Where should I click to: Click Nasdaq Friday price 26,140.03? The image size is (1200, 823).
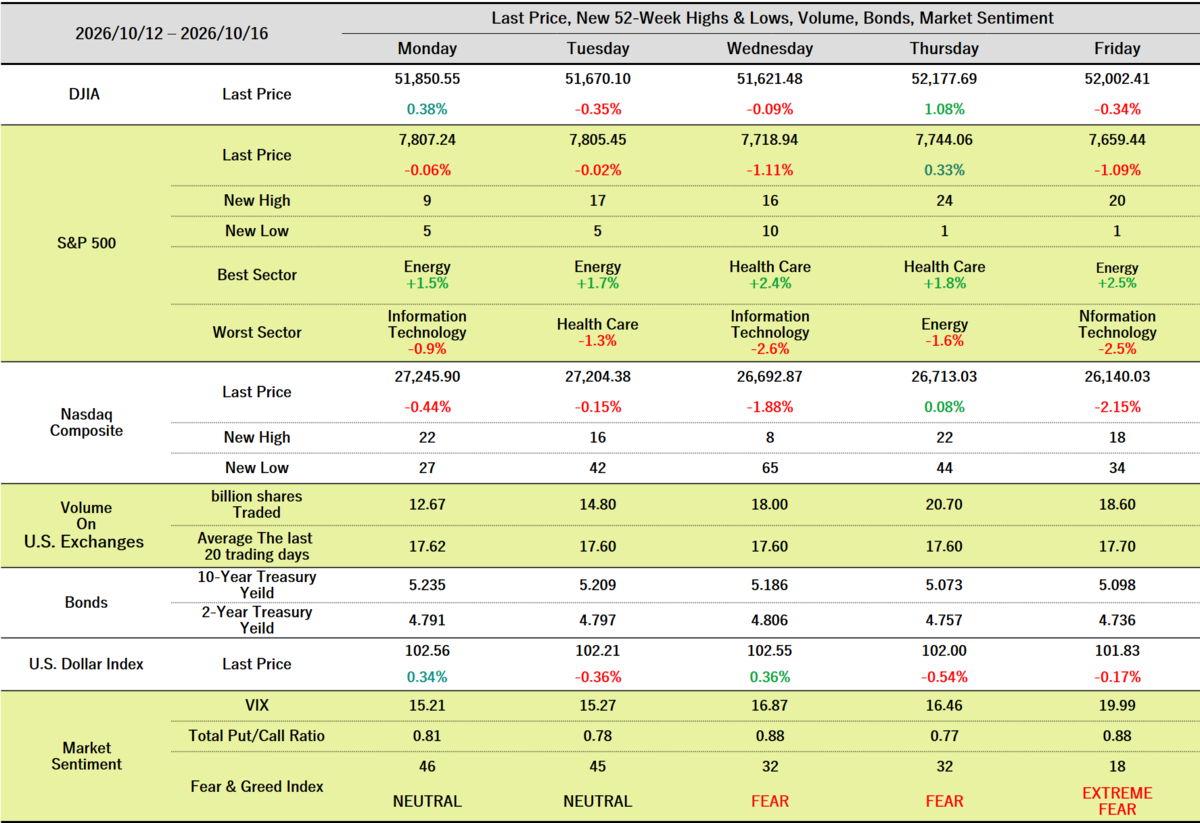point(1117,376)
